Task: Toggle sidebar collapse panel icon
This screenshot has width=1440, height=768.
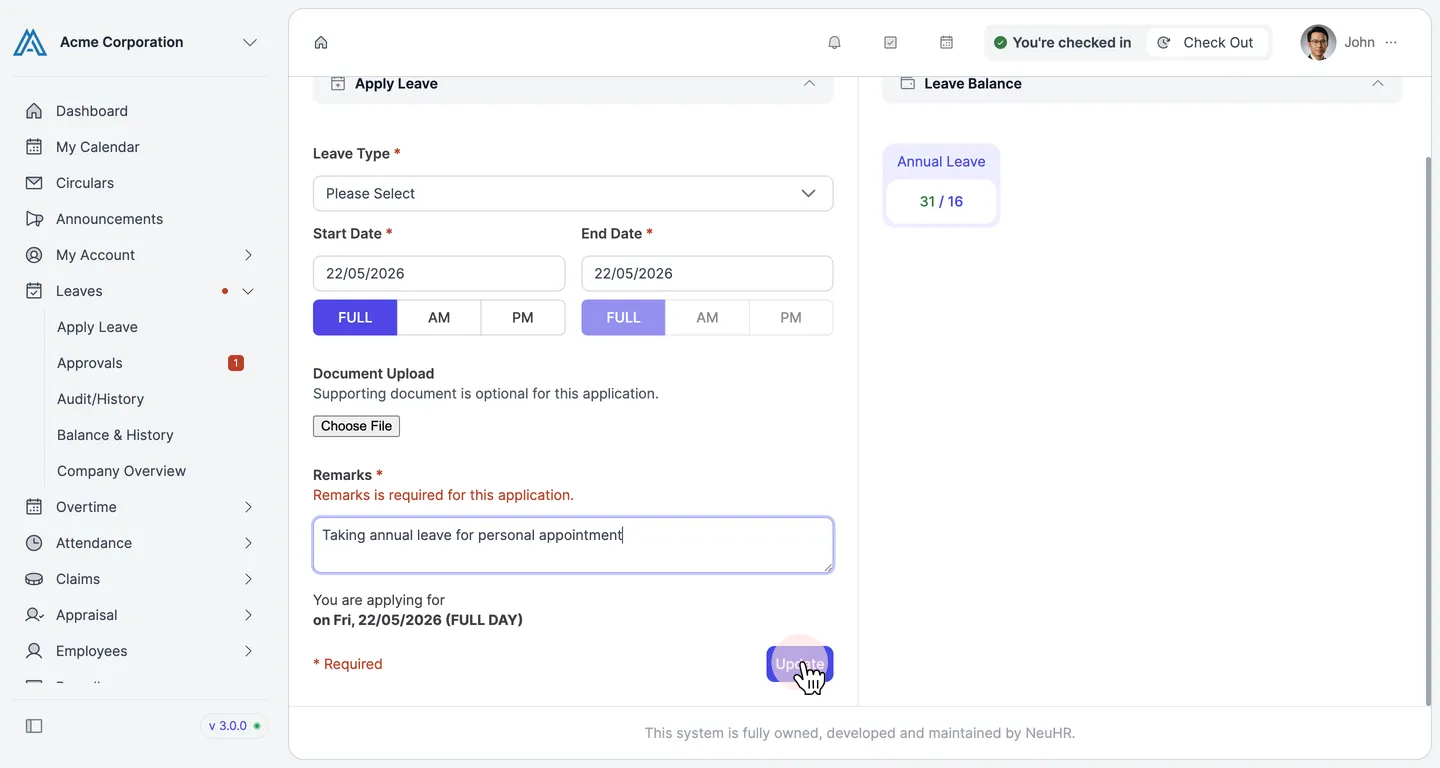Action: tap(34, 726)
